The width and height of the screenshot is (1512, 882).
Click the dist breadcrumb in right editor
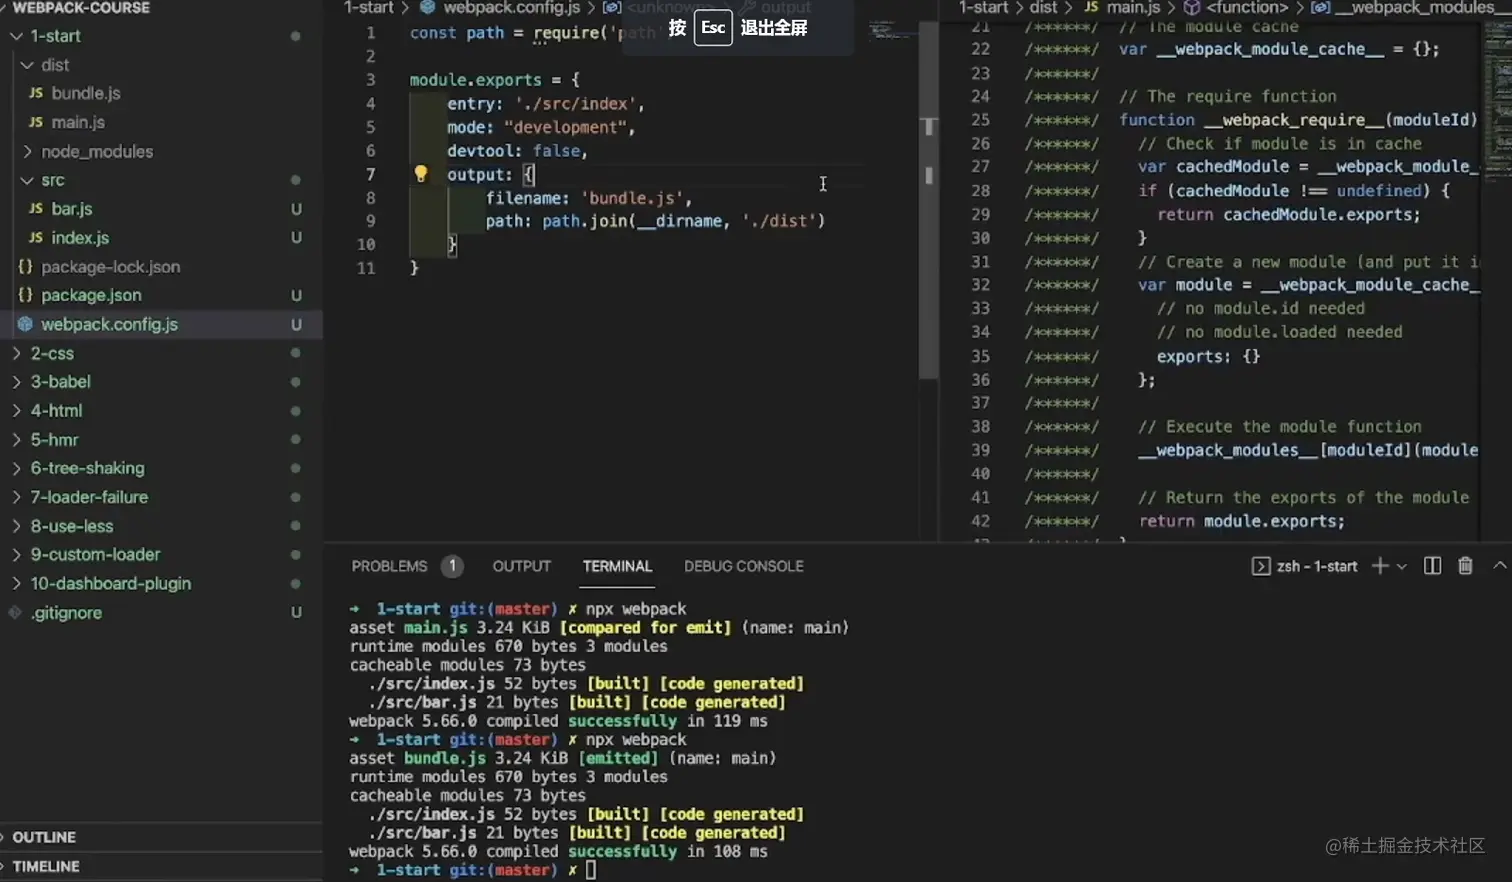click(1043, 8)
